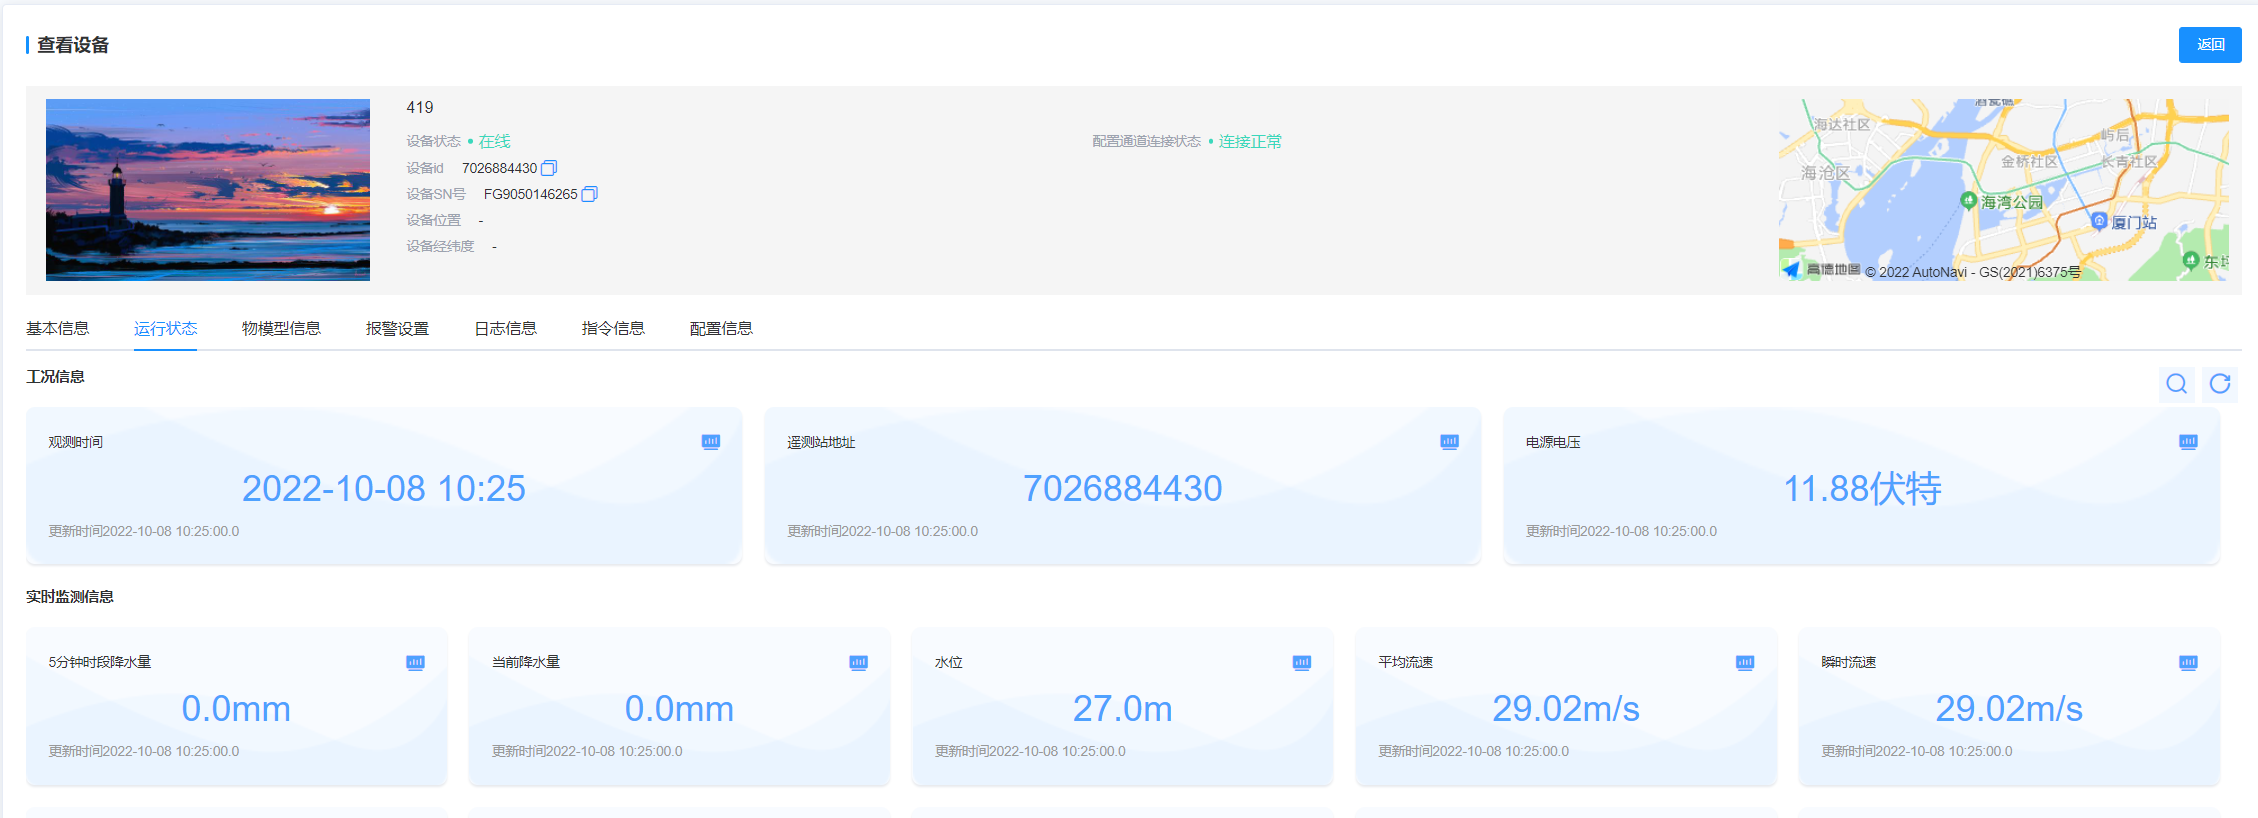This screenshot has height=818, width=2258.
Task: Click the 5分钟时段降水量 value 0.0mm
Action: [236, 708]
